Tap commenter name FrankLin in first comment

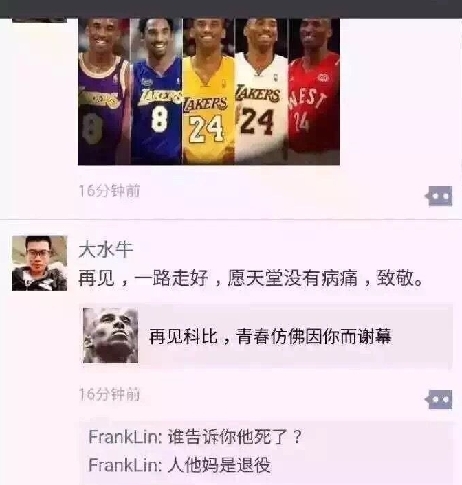point(125,437)
